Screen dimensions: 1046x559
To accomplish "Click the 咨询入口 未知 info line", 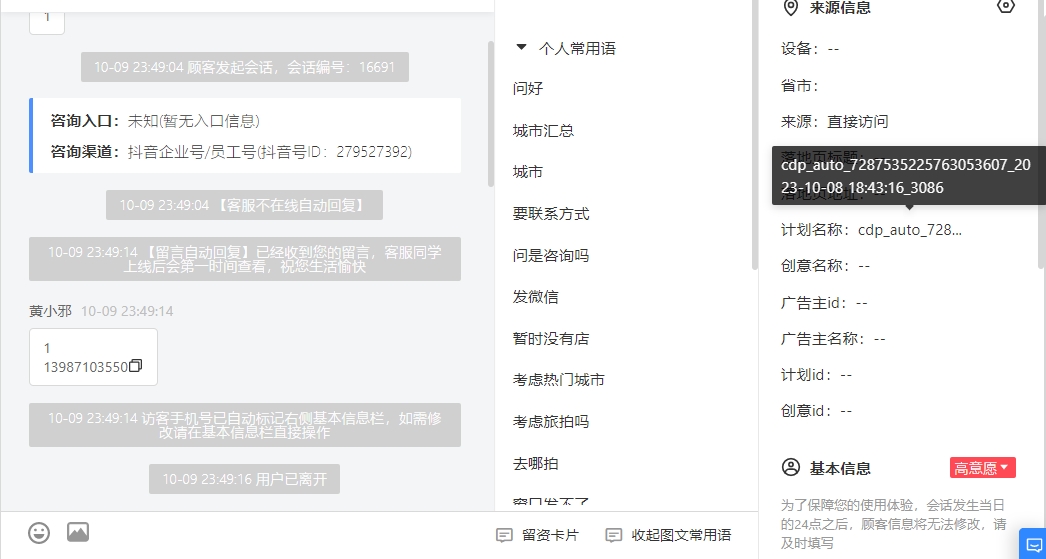I will pyautogui.click(x=155, y=121).
